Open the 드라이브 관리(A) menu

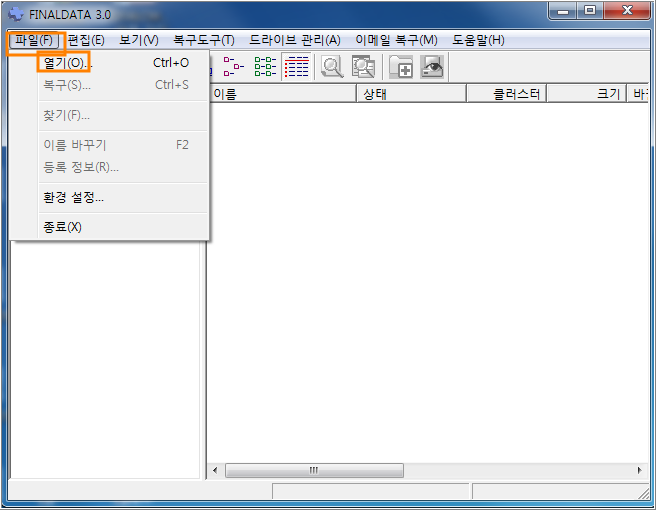(295, 41)
